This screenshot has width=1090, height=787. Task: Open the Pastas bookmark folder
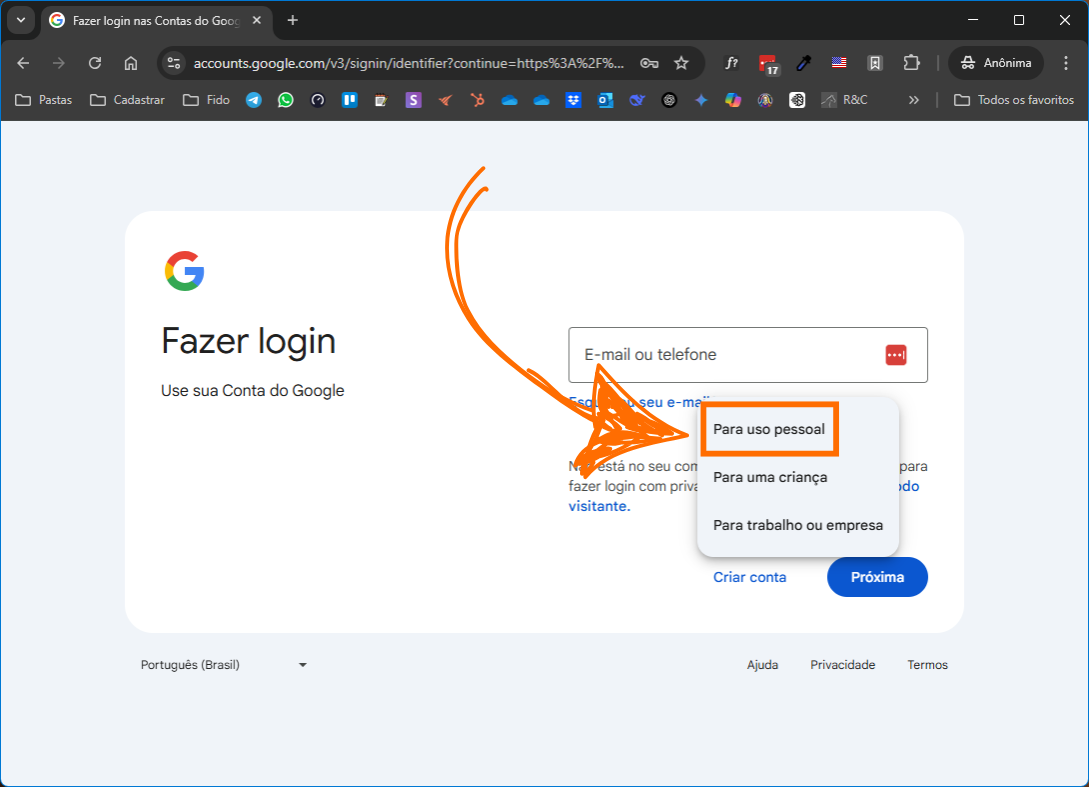(44, 100)
